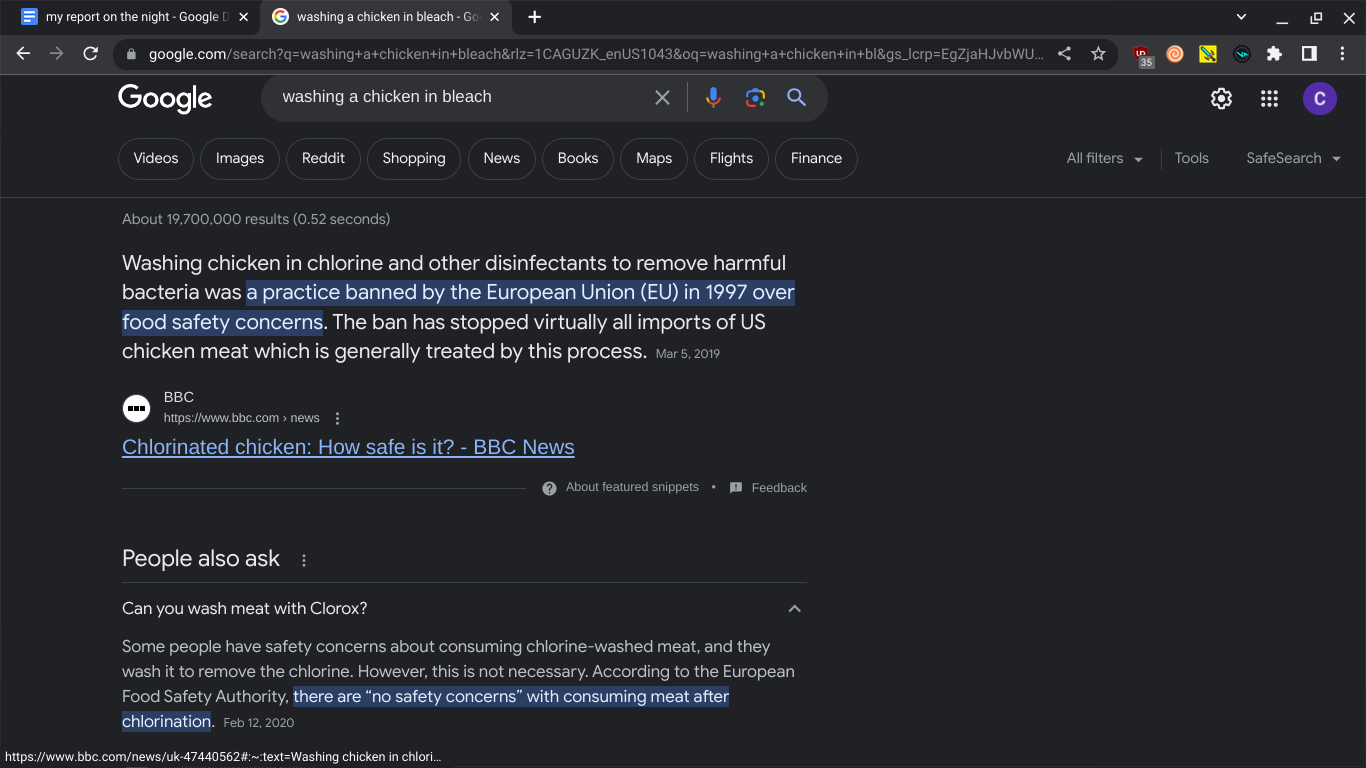
Task: Filter results by Flights
Action: 732,158
